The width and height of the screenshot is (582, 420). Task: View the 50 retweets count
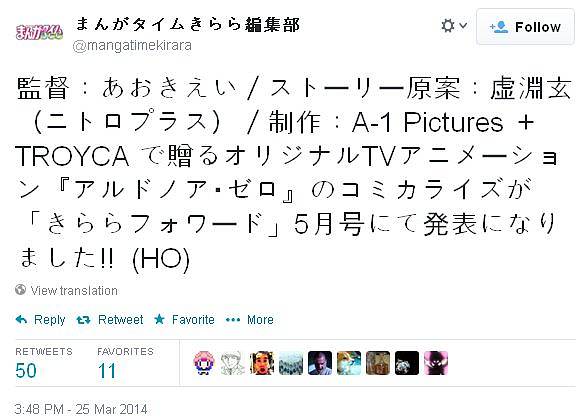tap(26, 370)
